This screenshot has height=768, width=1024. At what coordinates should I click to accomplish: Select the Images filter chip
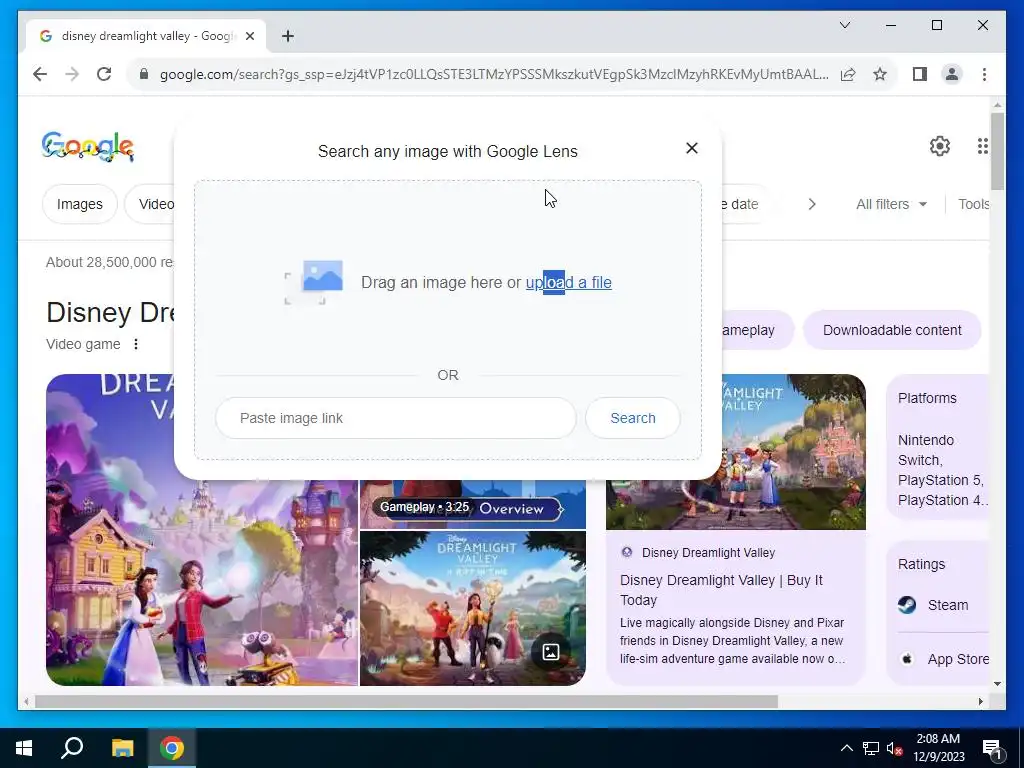pos(80,204)
